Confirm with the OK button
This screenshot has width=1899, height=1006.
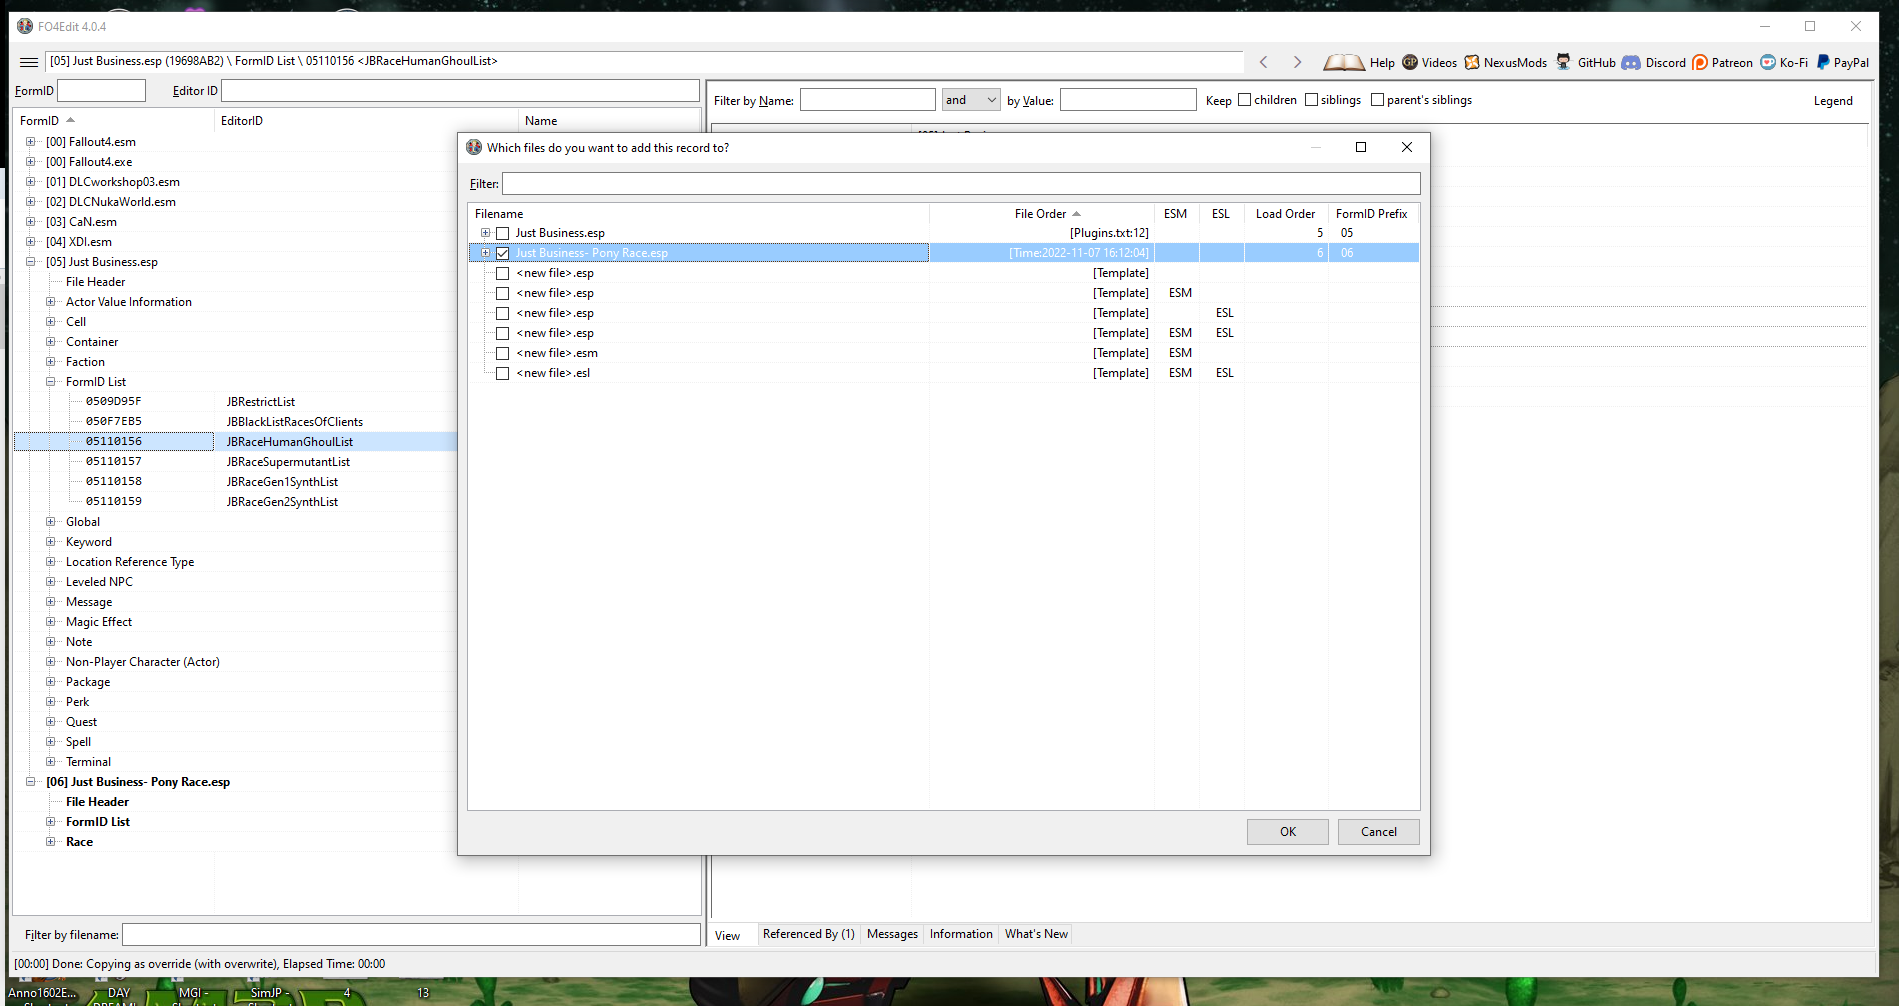point(1288,832)
